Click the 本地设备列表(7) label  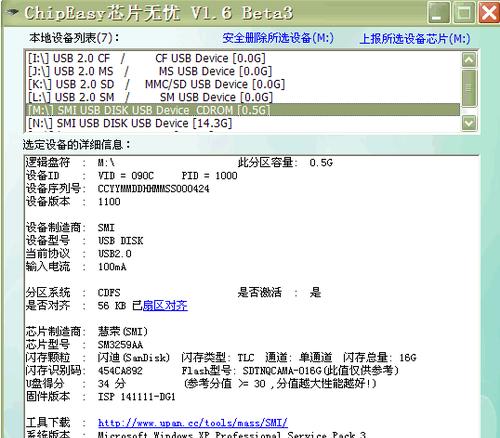pos(74,38)
